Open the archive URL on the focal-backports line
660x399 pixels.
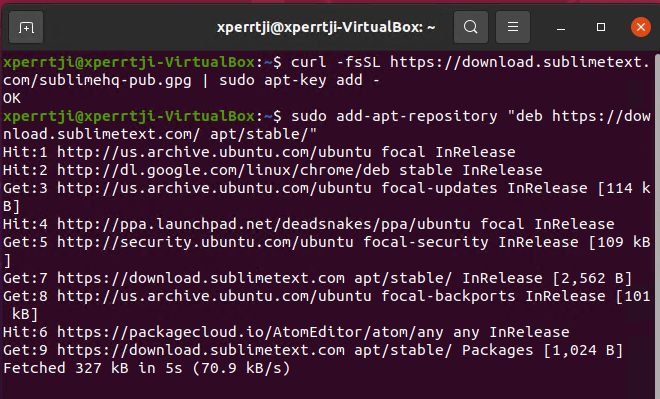(214, 296)
